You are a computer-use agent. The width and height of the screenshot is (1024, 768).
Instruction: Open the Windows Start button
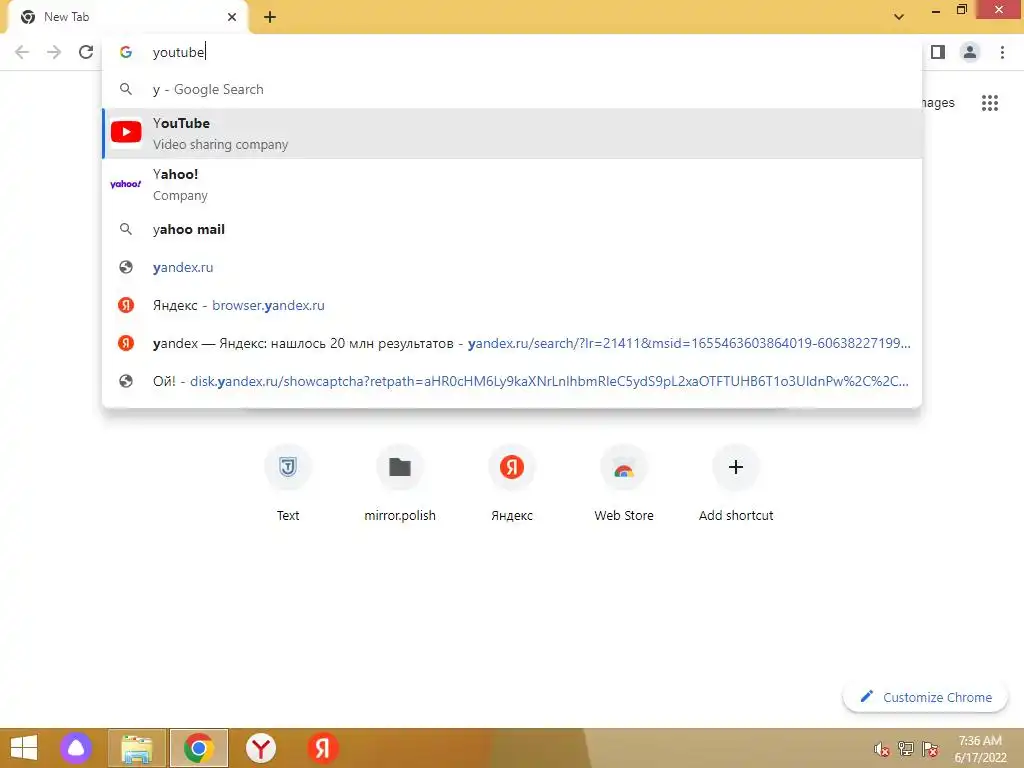tap(24, 748)
